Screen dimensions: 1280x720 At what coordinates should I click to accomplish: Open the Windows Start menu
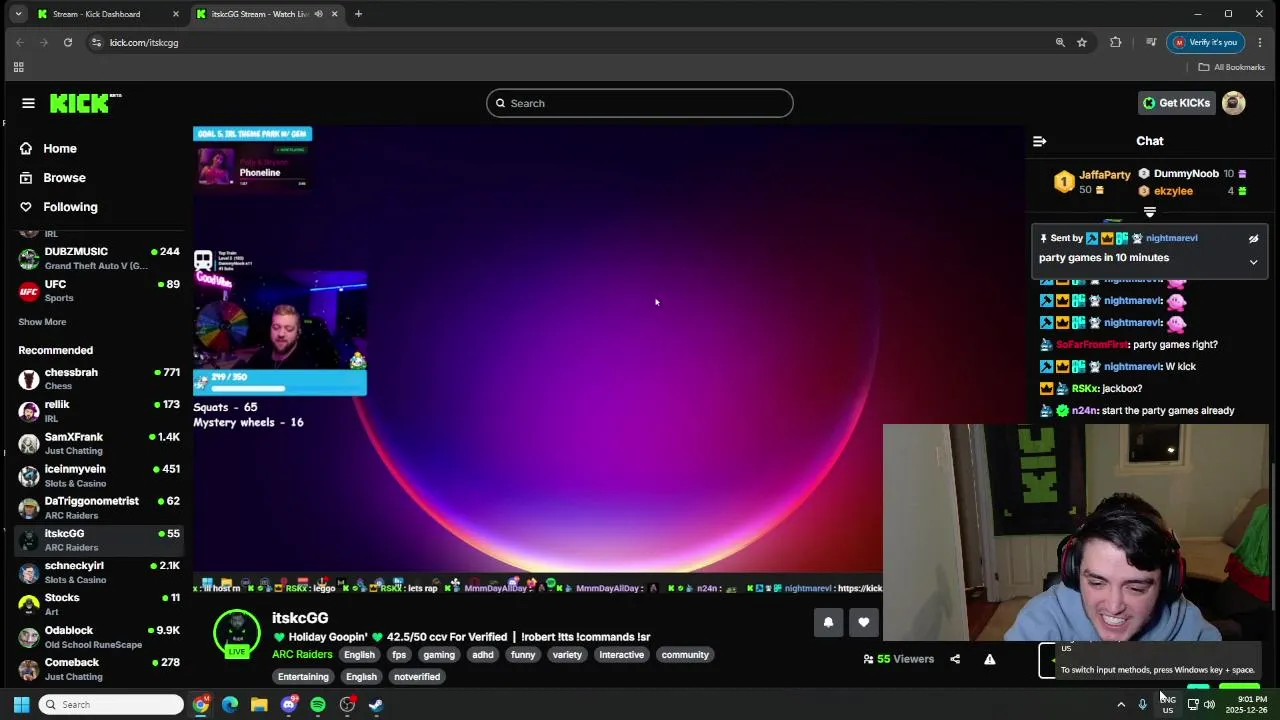click(21, 705)
